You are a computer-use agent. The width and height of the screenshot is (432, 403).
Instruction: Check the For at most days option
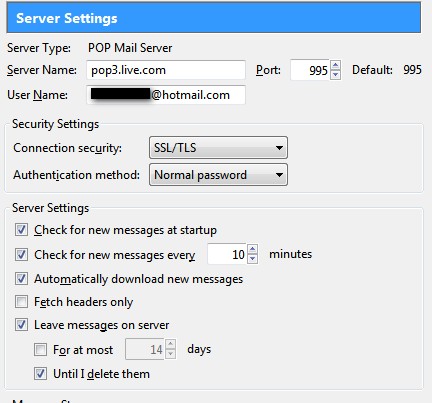pos(40,350)
